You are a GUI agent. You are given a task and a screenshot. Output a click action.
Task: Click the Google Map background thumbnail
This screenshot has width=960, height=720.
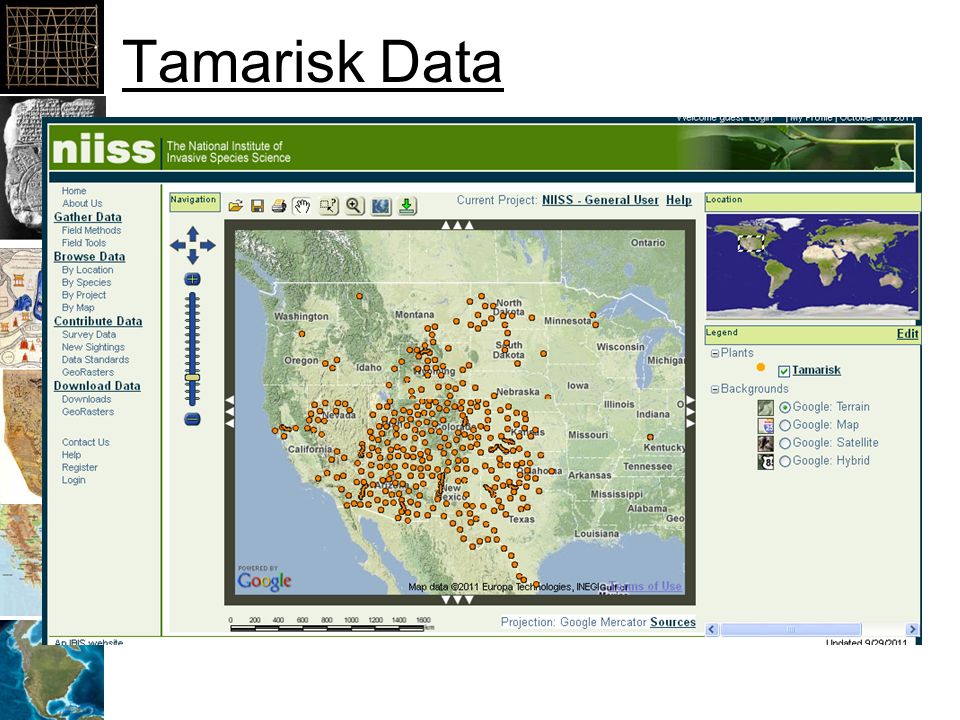(765, 426)
